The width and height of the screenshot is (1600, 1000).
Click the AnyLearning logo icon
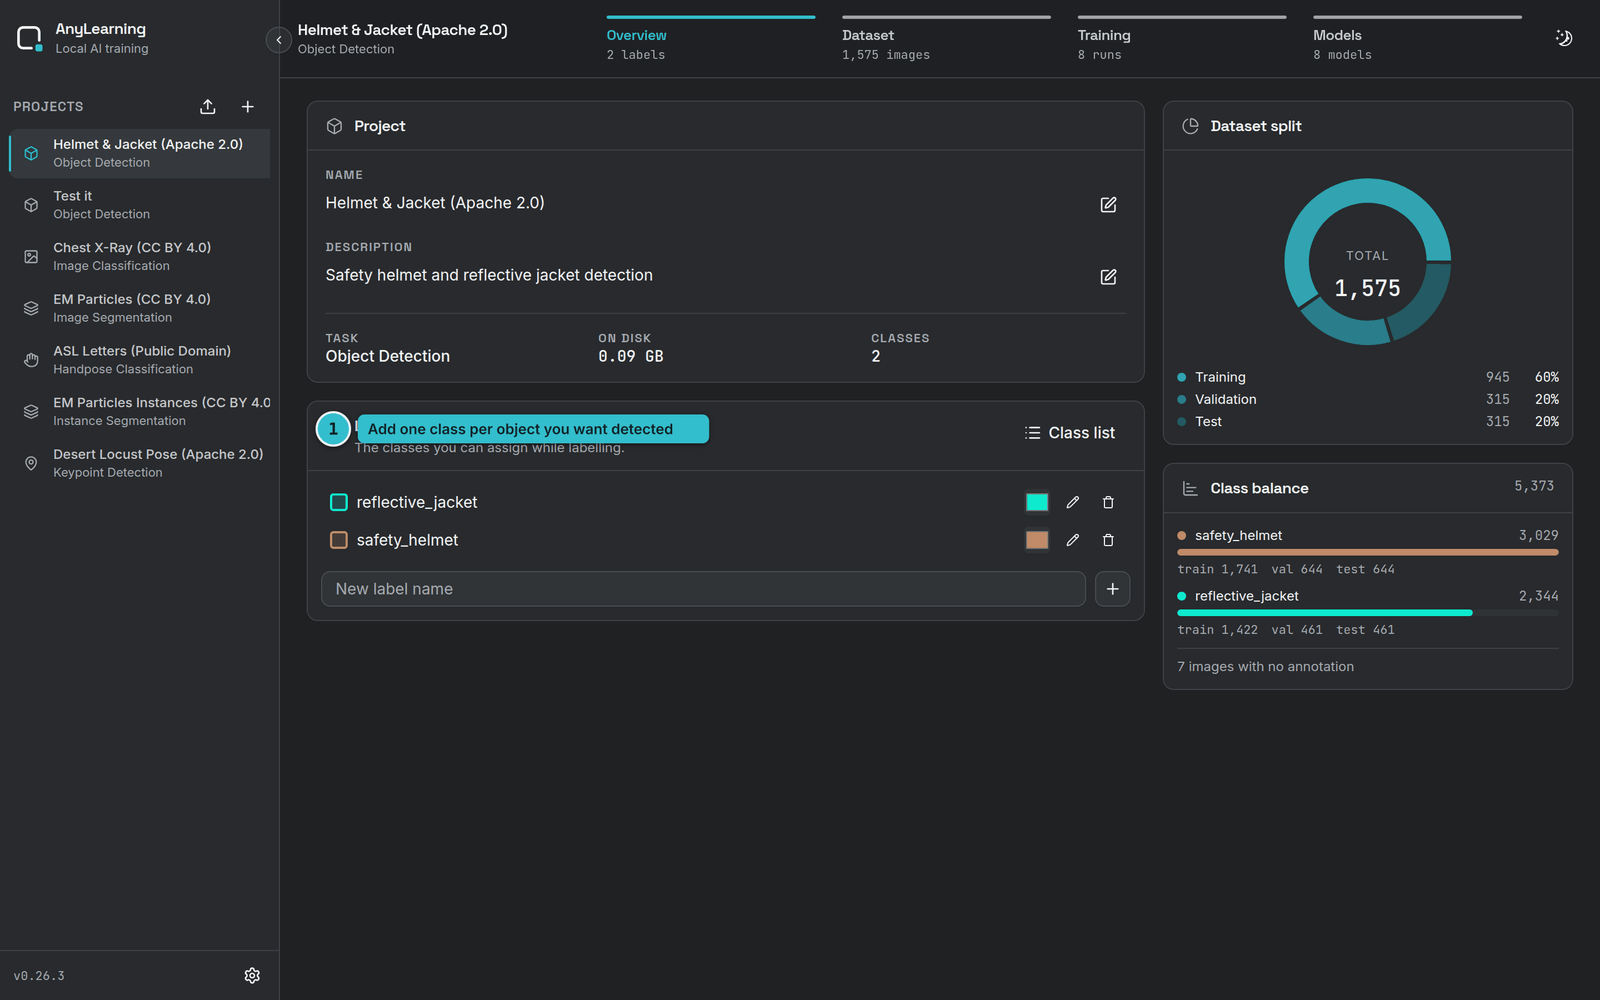(x=30, y=39)
